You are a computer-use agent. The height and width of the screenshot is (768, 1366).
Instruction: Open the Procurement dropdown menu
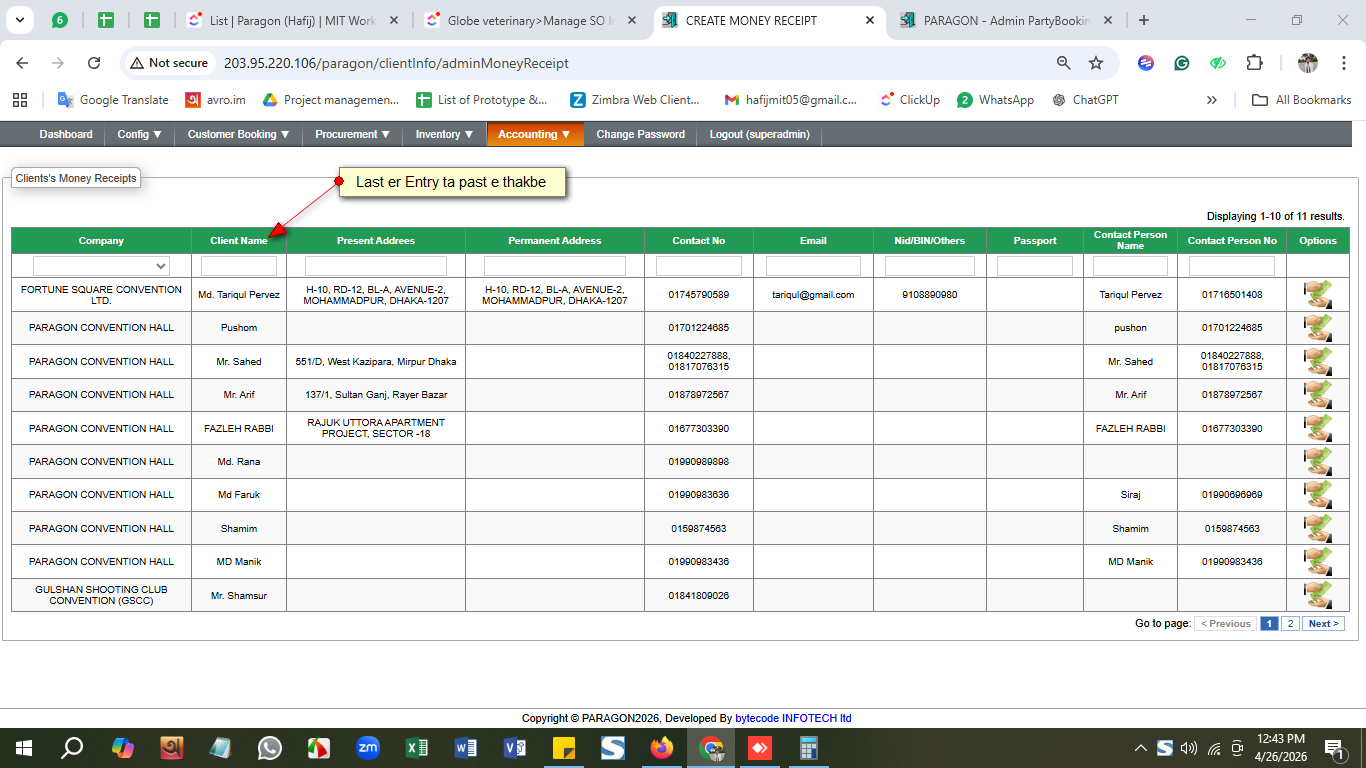pyautogui.click(x=353, y=134)
